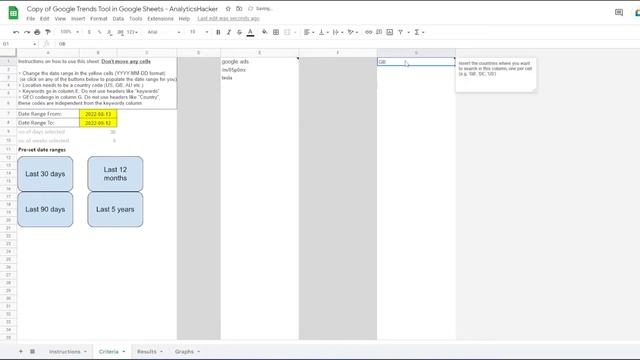Apply percent format icon
The height and width of the screenshot is (360, 640).
tap(99, 32)
